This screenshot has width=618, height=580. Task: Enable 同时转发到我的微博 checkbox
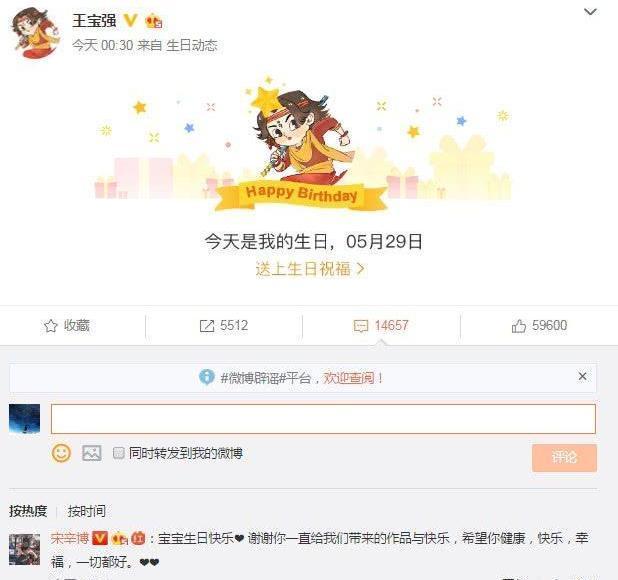(x=118, y=453)
